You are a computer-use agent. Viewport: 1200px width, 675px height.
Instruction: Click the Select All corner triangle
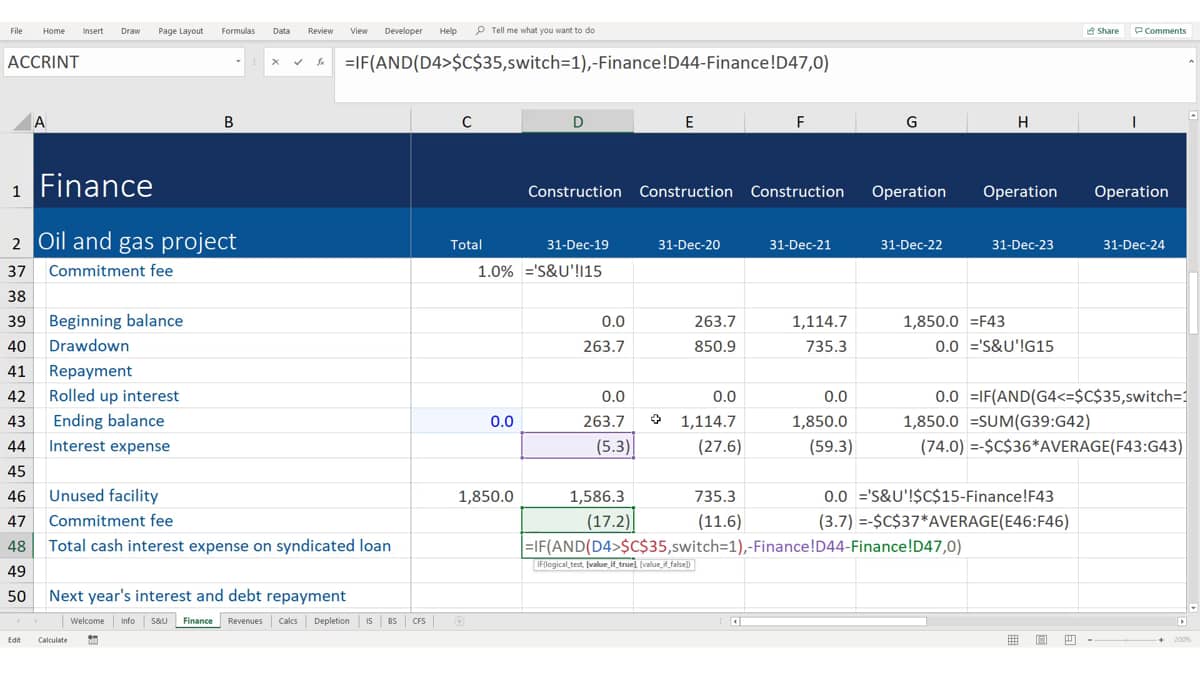23,122
